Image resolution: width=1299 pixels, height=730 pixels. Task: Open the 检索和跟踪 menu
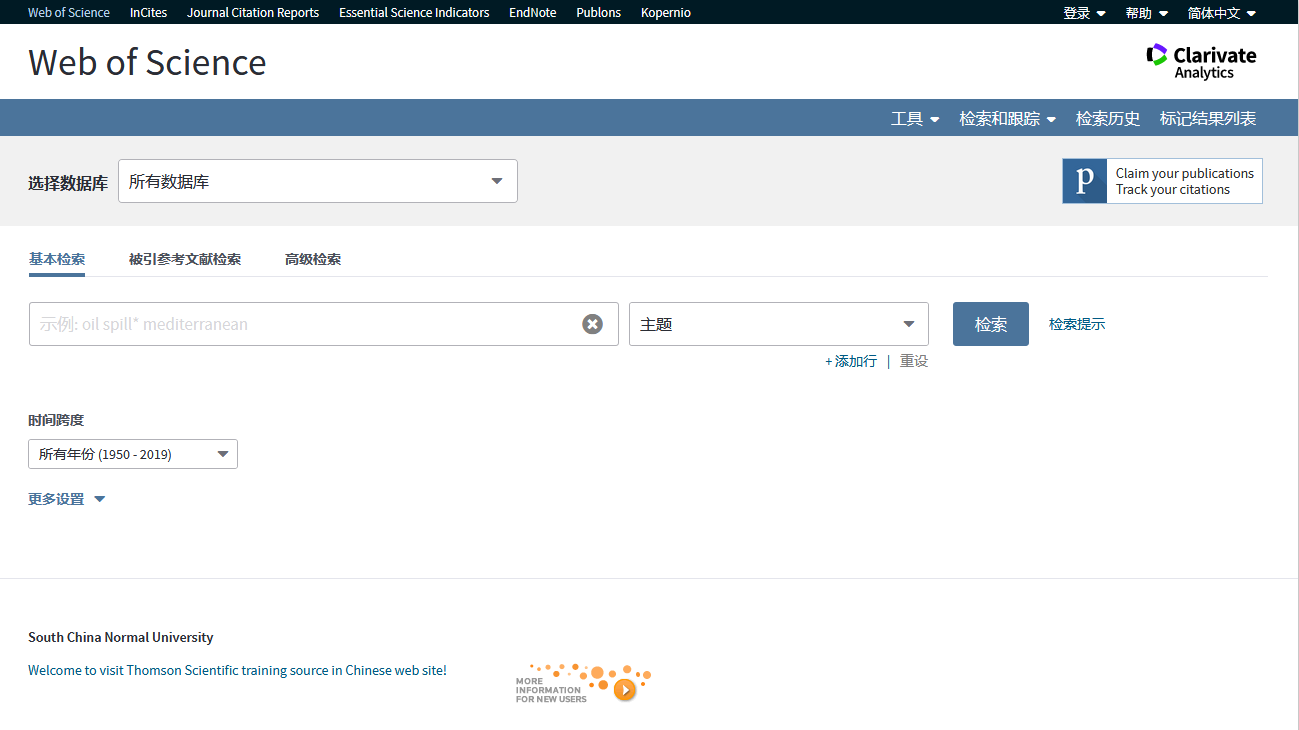[x=1007, y=118]
